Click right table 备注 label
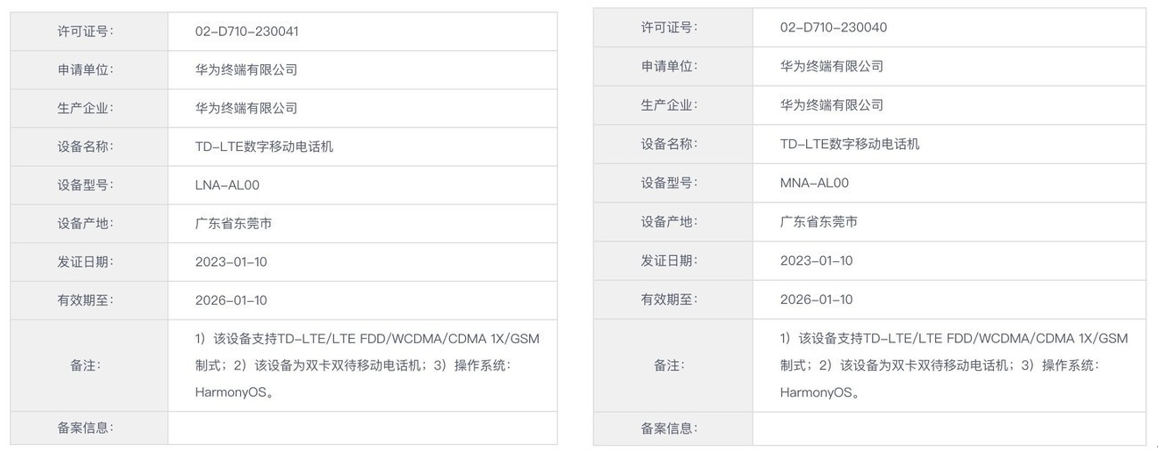The width and height of the screenshot is (1158, 455). pos(668,365)
